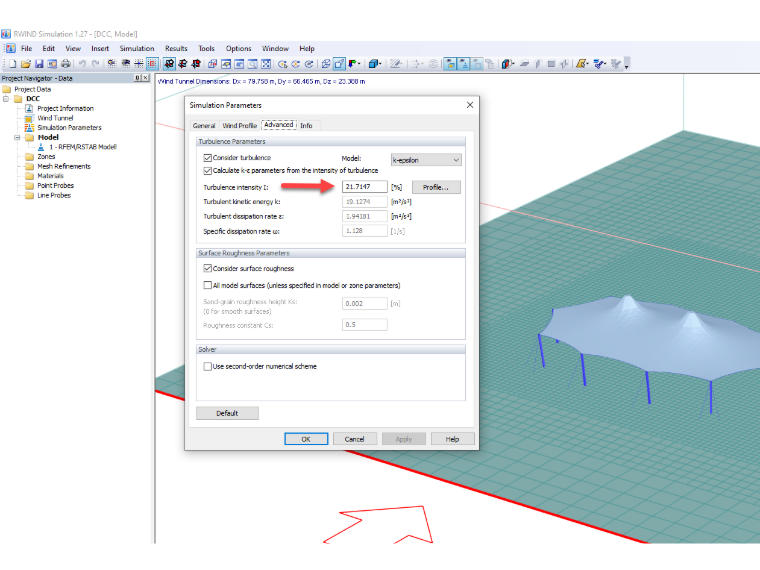The width and height of the screenshot is (760, 570).
Task: Click the colored axes orientation icon
Action: coord(352,63)
